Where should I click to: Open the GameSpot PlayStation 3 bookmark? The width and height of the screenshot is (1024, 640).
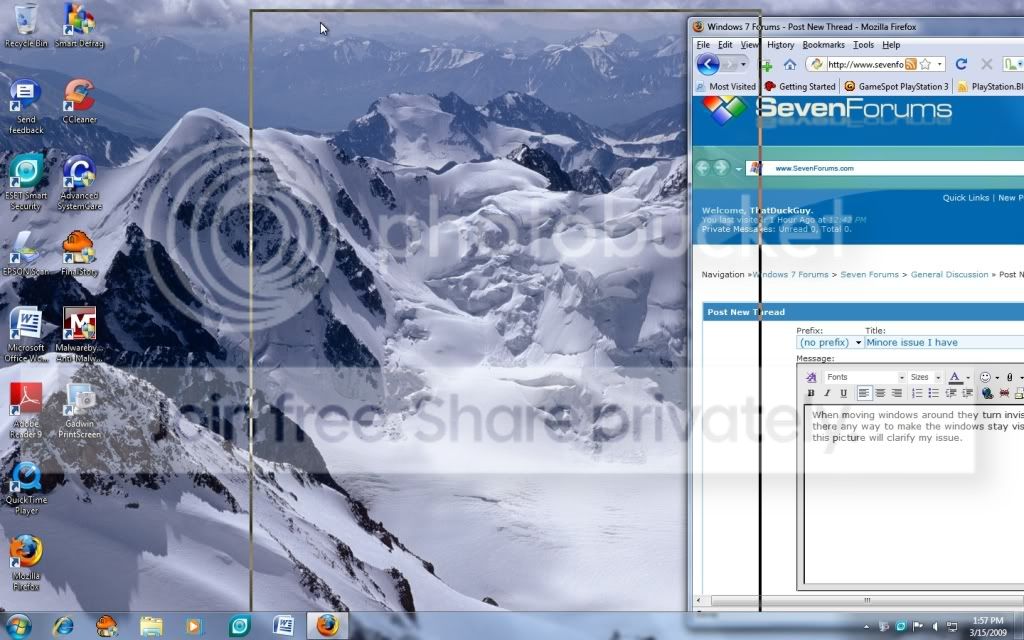(897, 86)
